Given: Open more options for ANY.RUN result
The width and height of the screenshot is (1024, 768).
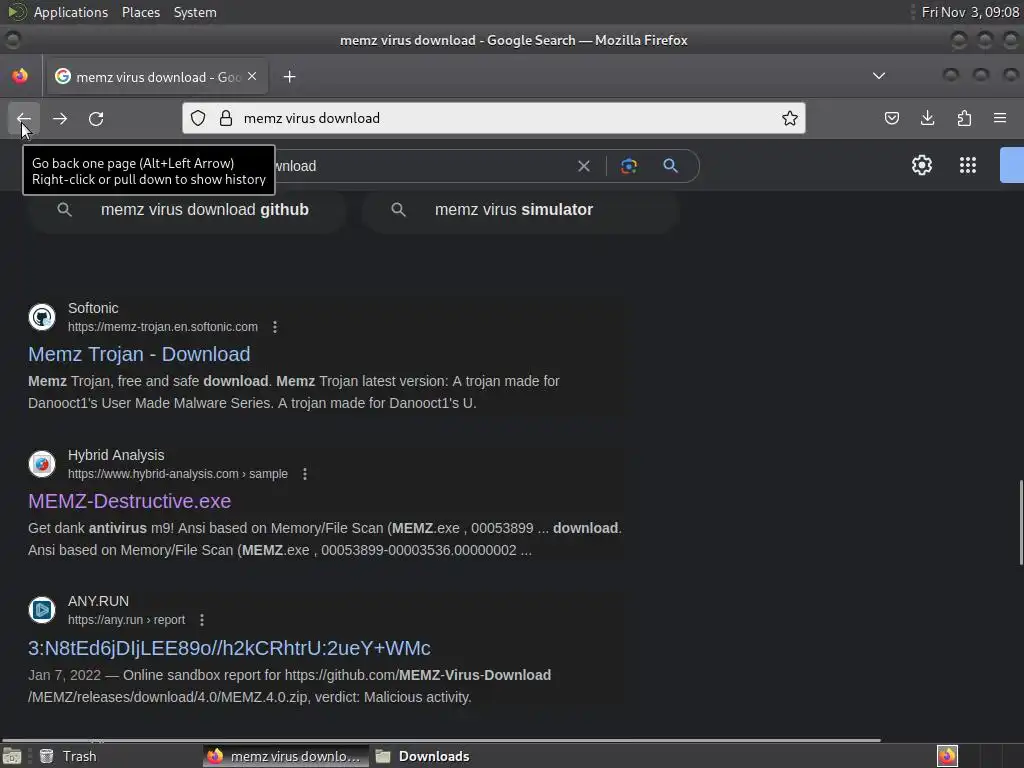Looking at the screenshot, I should tap(202, 620).
